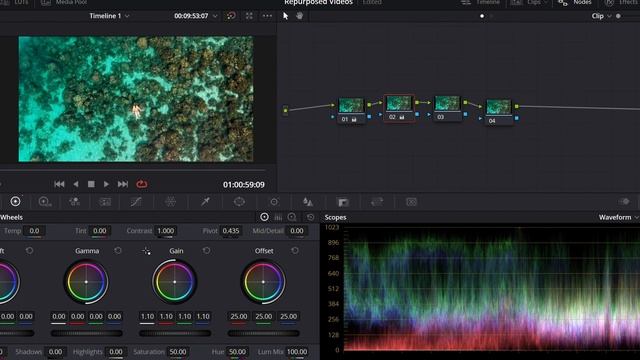The height and width of the screenshot is (360, 640).
Task: Select node 02 in the graph
Action: [x=399, y=108]
